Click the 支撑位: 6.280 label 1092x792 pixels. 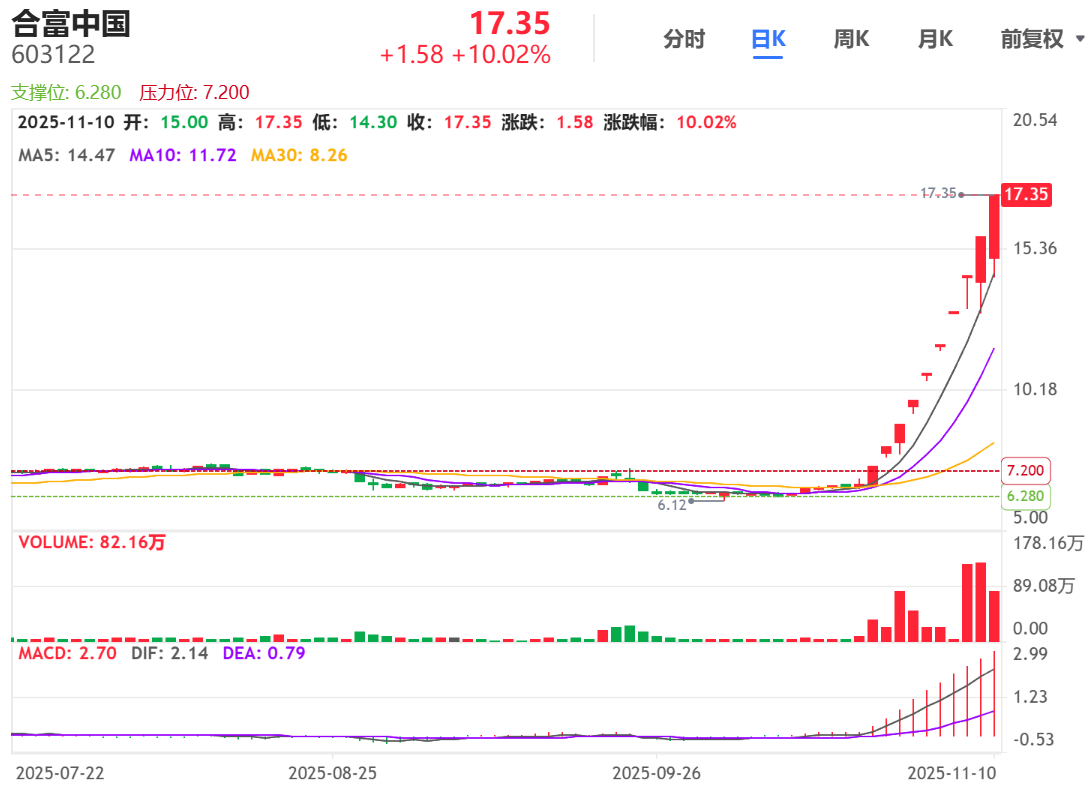(x=66, y=92)
